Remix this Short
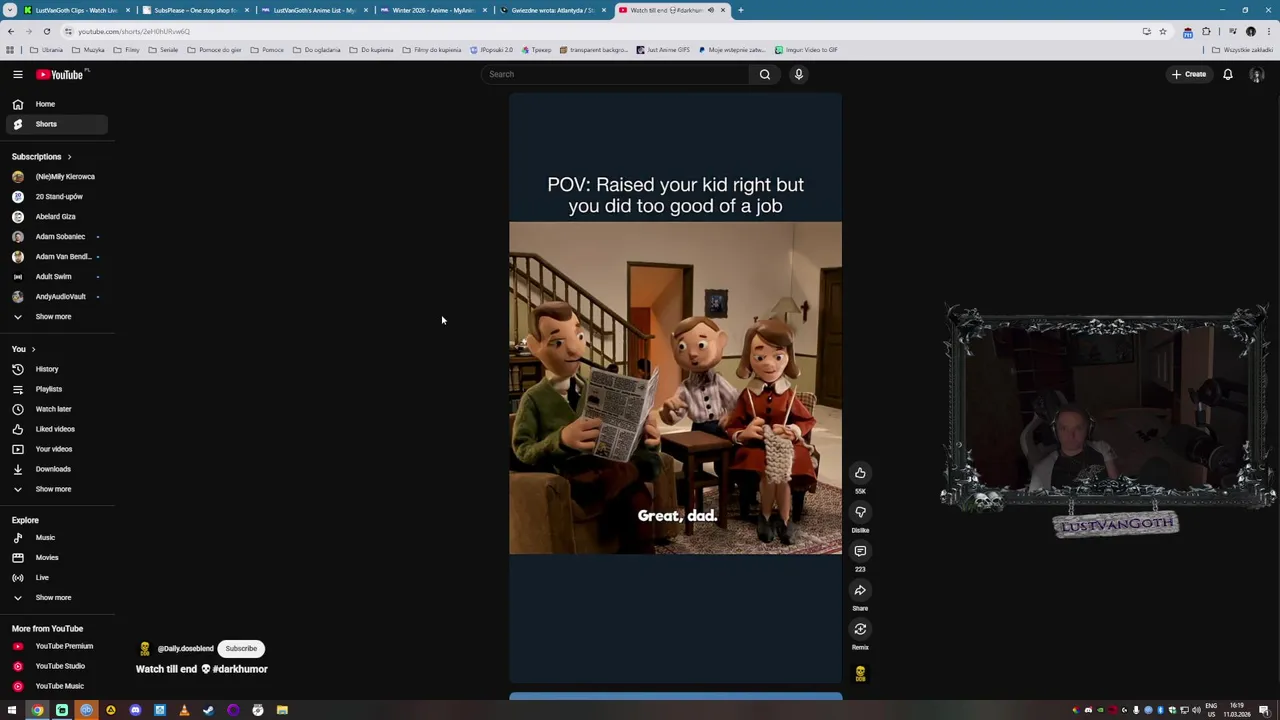Screen dimensions: 1280x720 pyautogui.click(x=860, y=629)
